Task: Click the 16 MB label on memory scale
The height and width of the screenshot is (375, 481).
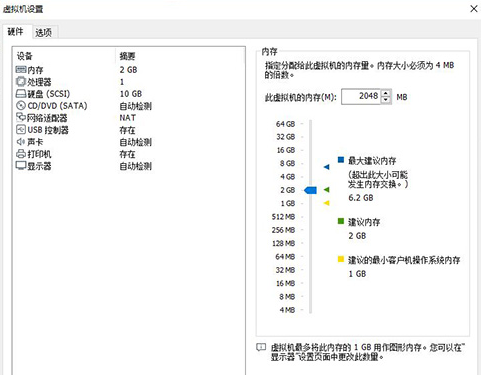Action: click(286, 283)
